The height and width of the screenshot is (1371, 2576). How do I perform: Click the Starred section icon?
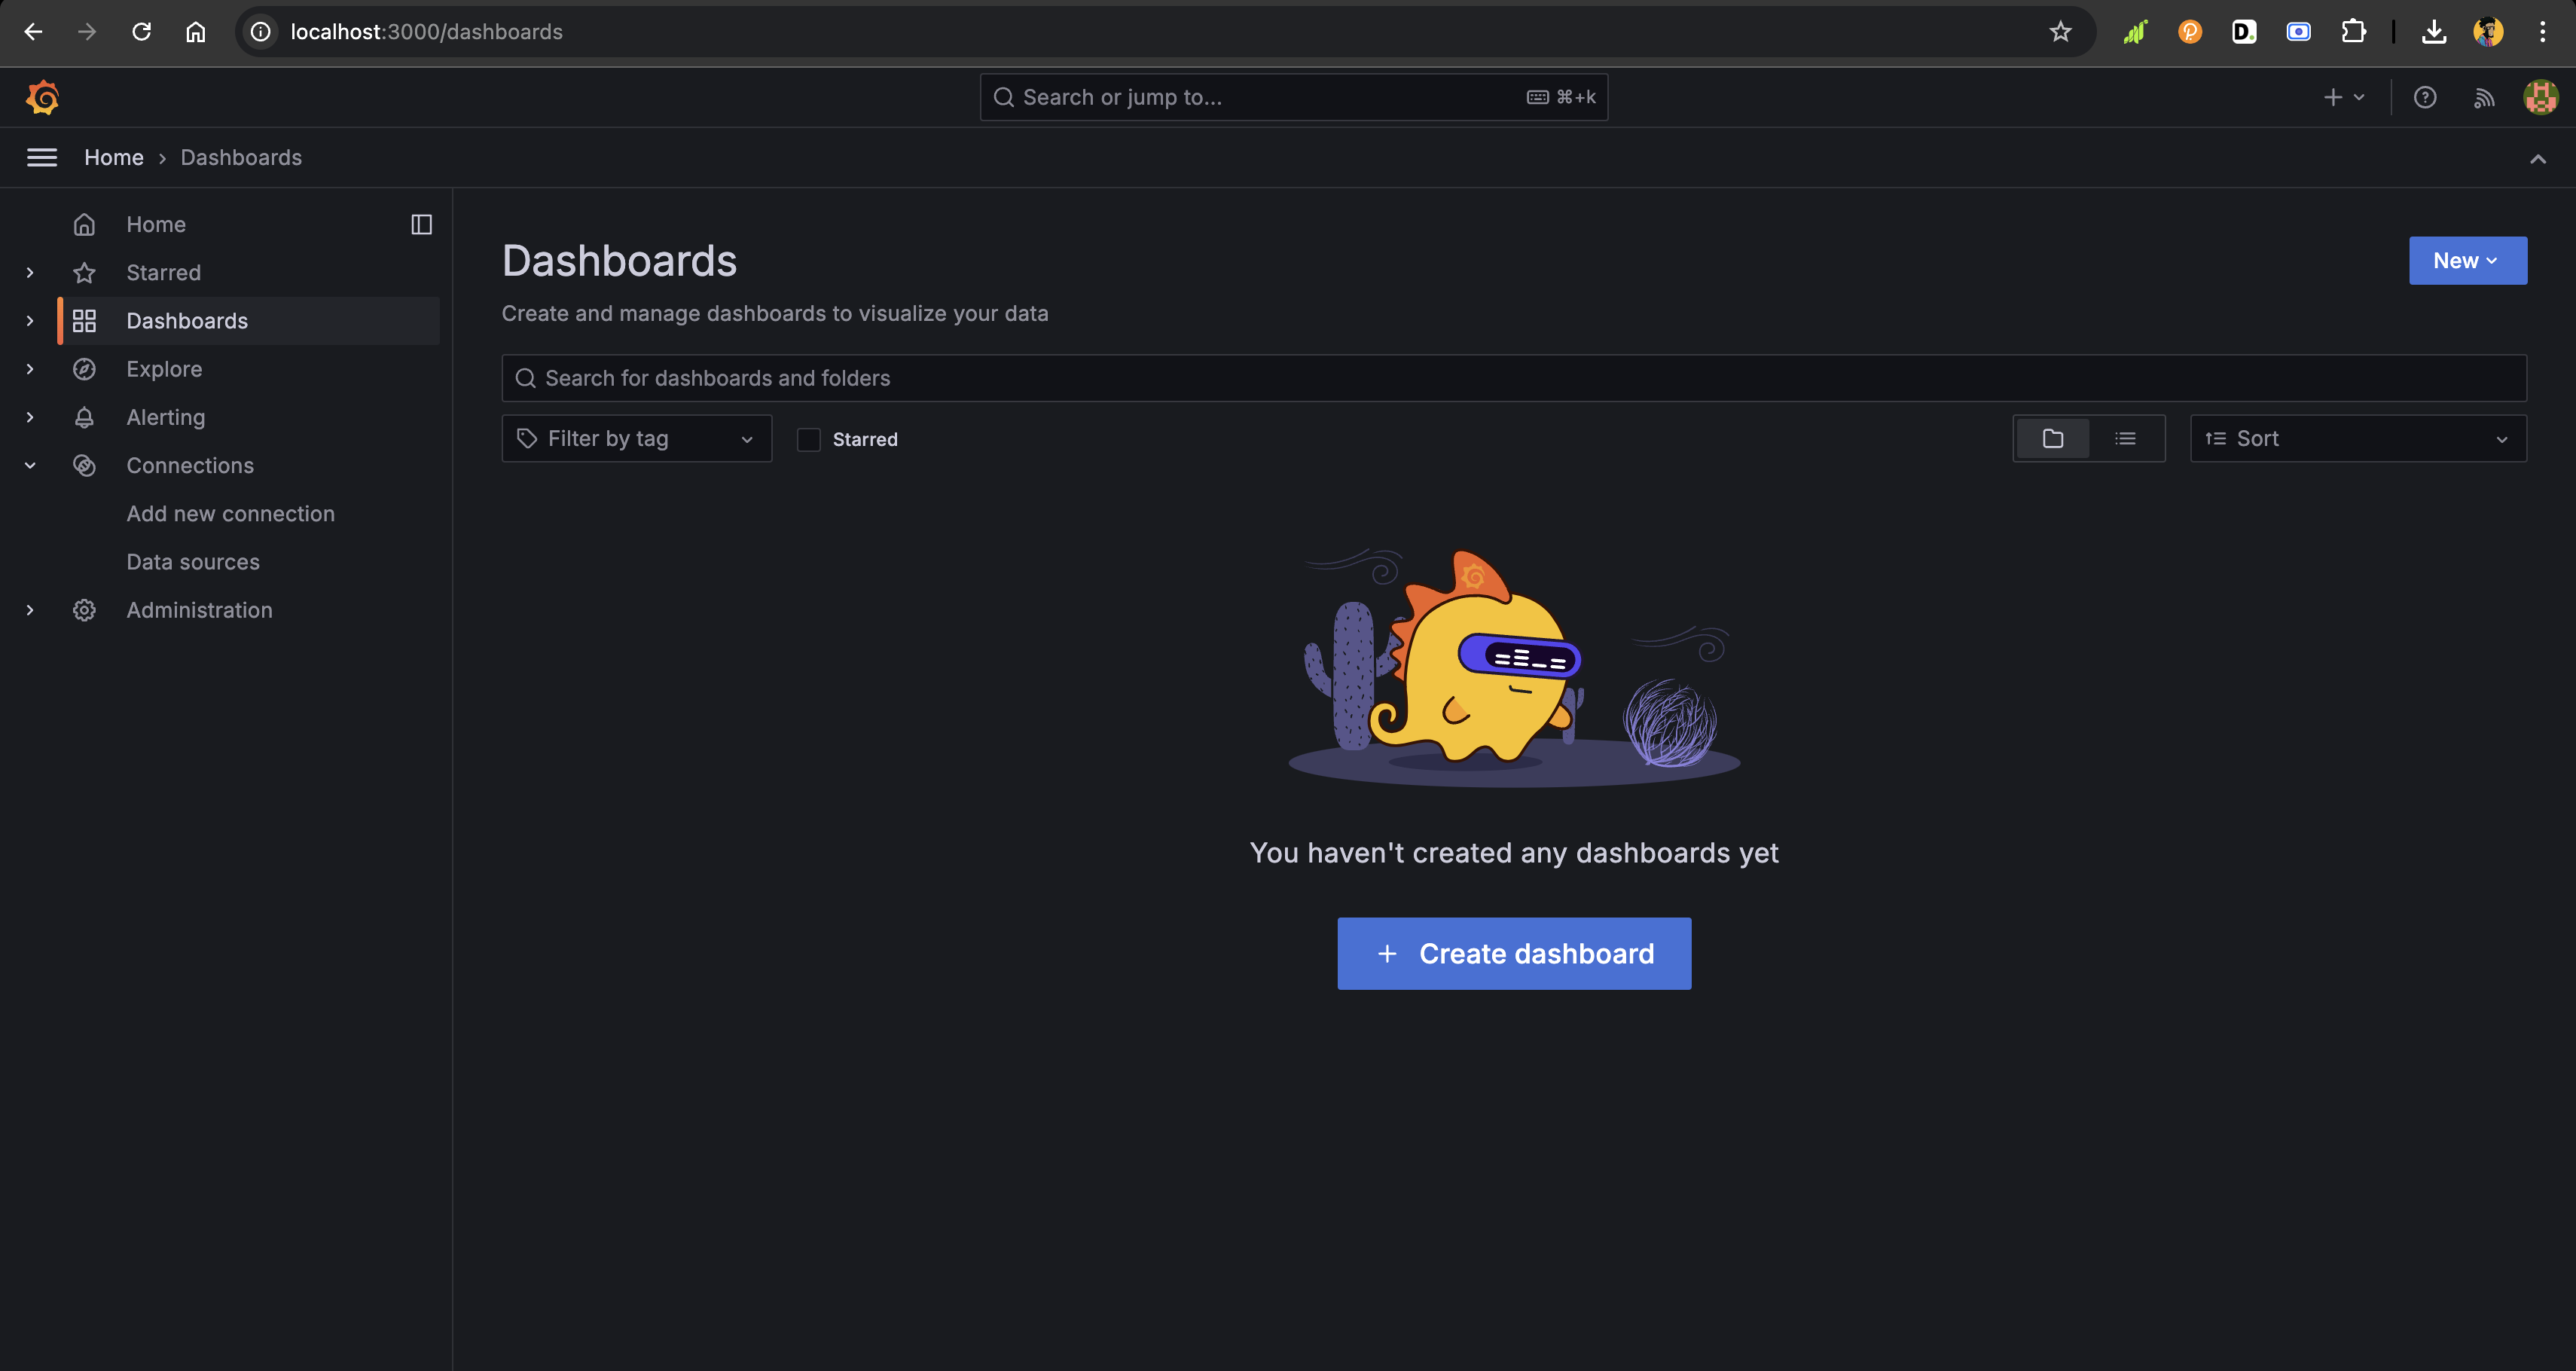click(x=85, y=270)
